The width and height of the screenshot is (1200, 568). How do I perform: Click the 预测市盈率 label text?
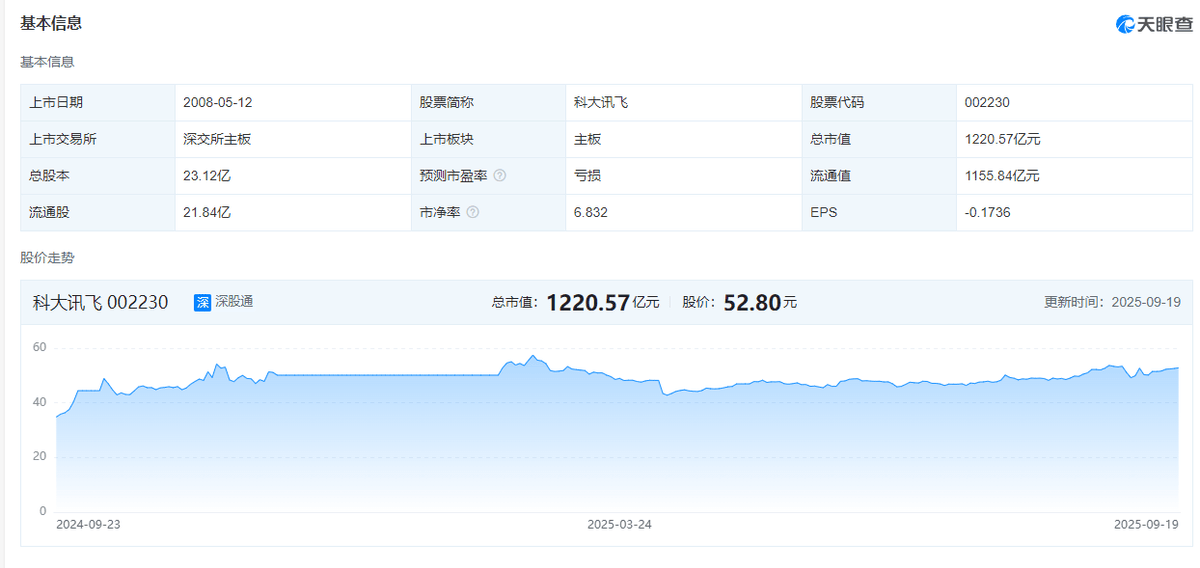(454, 175)
